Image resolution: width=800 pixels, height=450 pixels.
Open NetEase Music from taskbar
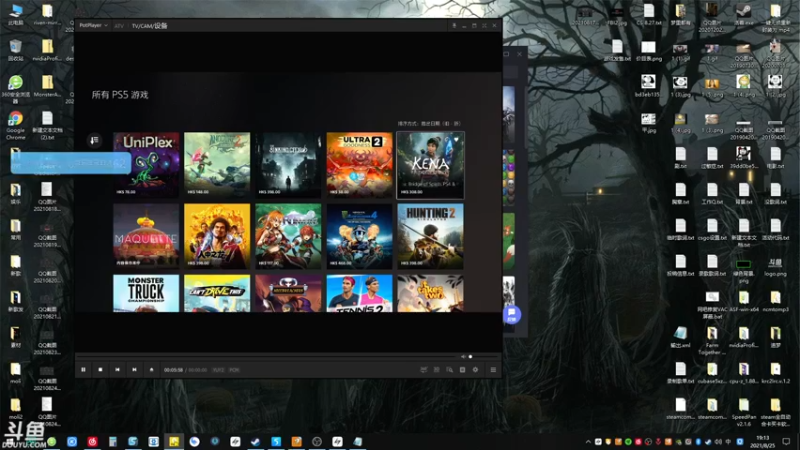tap(92, 441)
